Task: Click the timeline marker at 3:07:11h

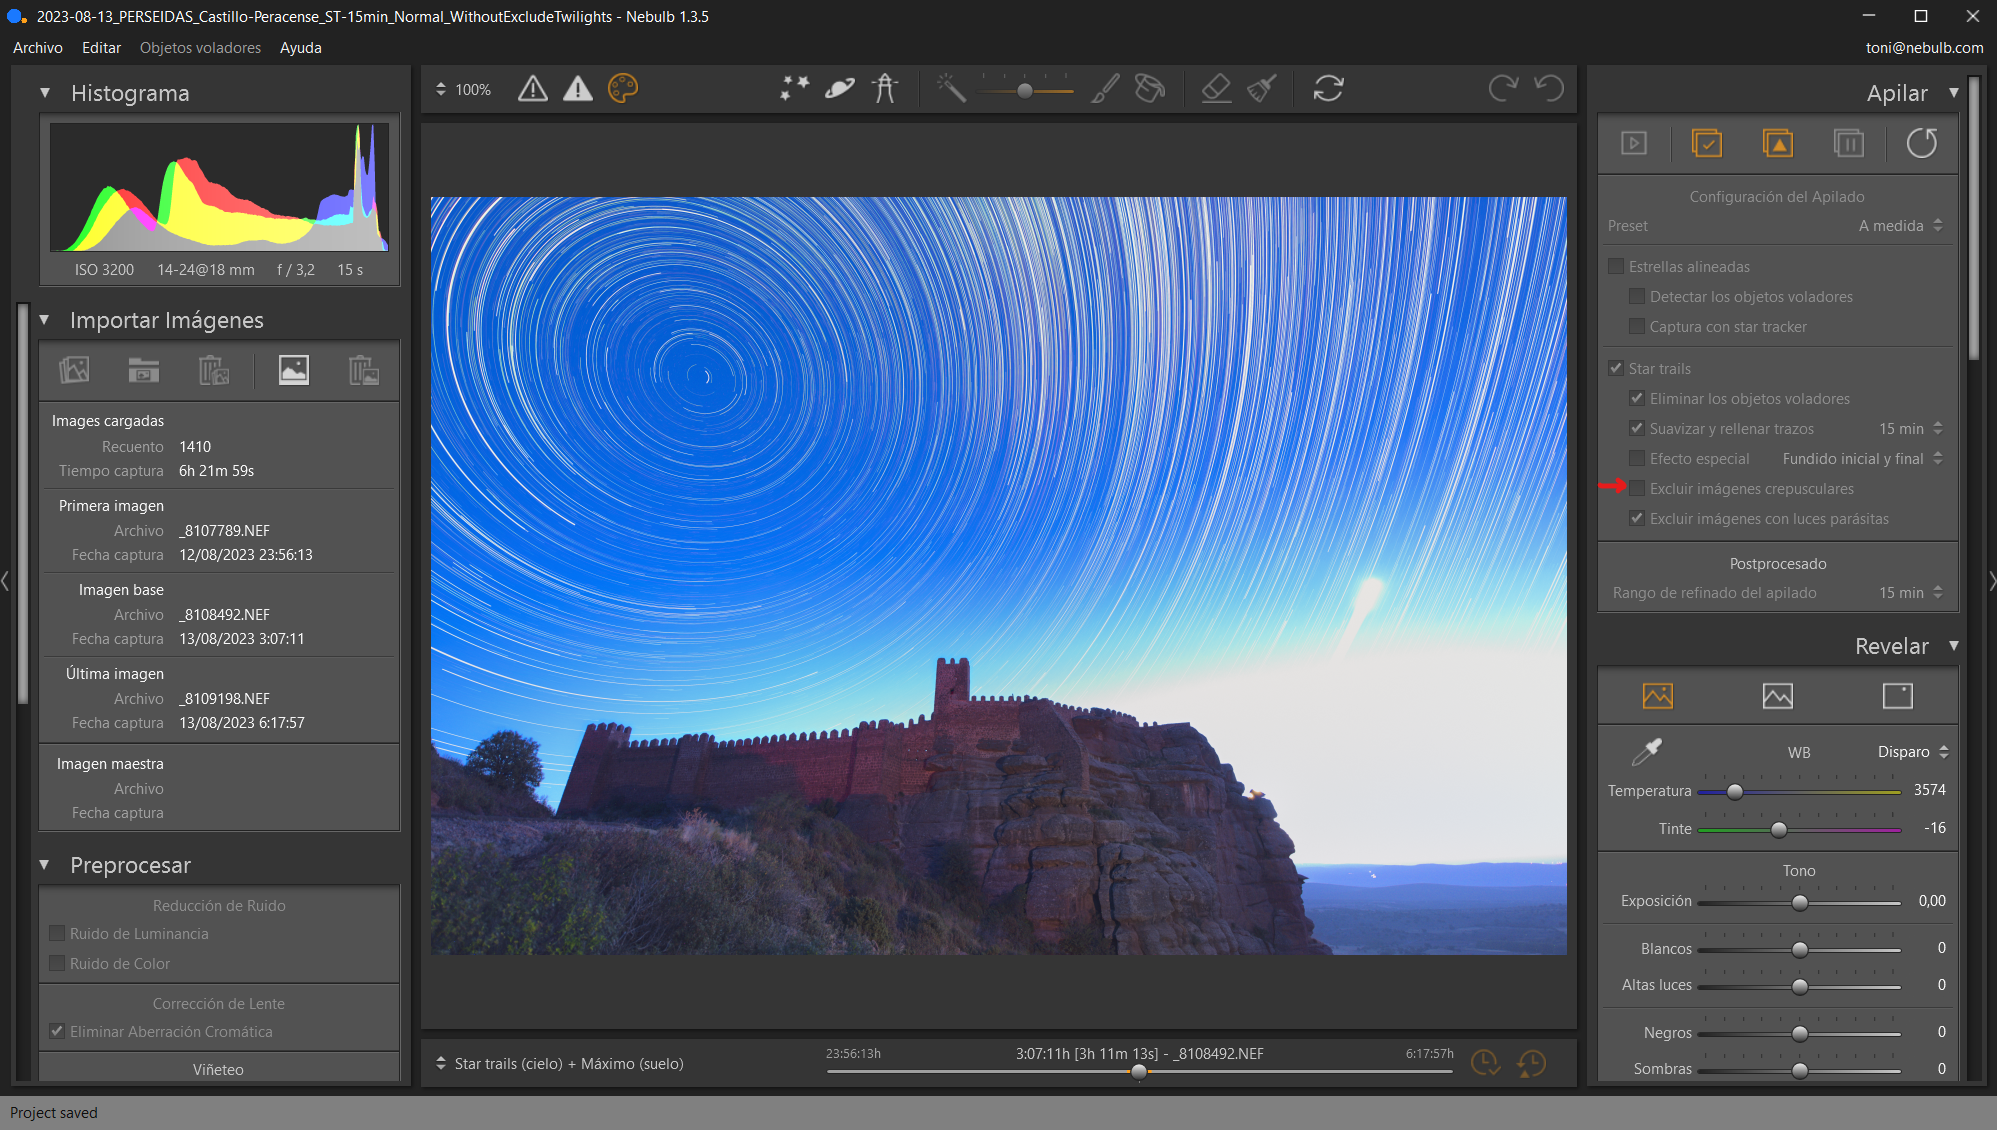Action: coord(1139,1071)
